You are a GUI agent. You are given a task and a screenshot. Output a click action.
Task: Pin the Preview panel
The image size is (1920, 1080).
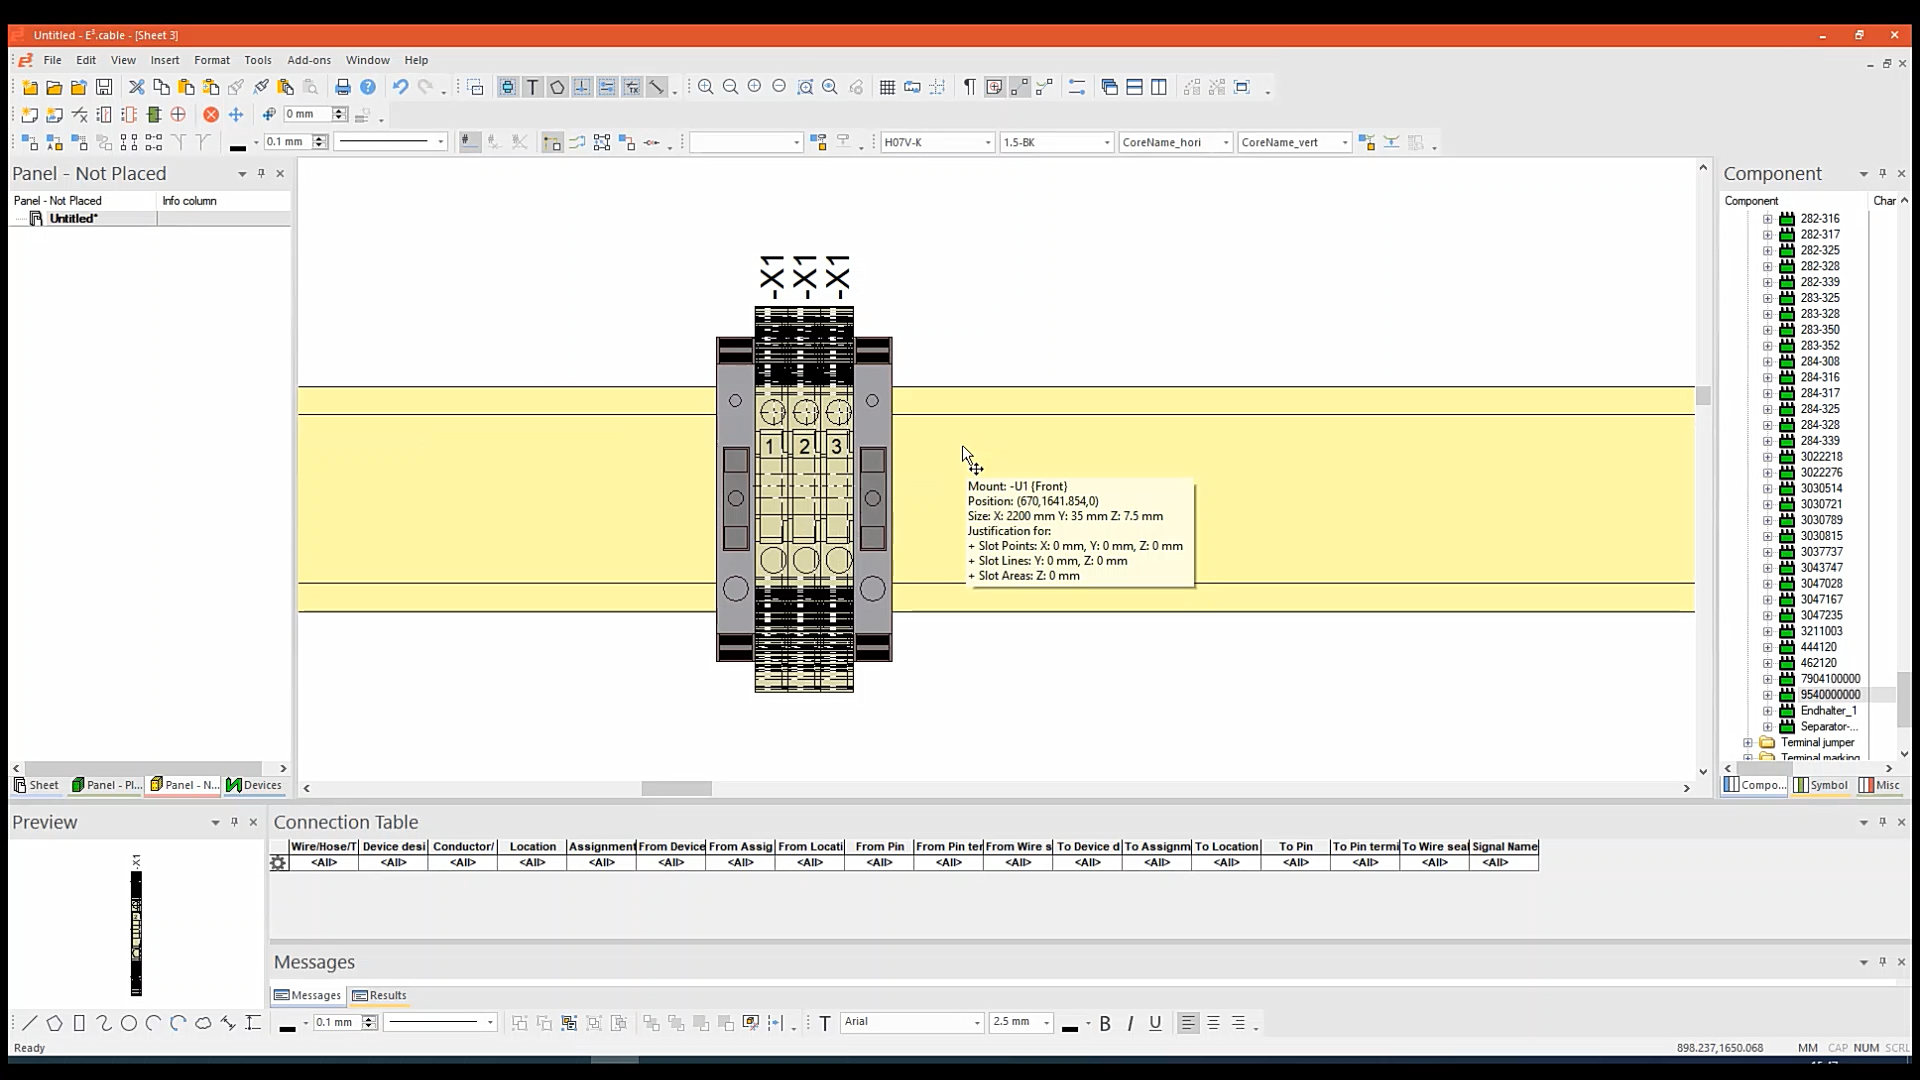(x=234, y=822)
